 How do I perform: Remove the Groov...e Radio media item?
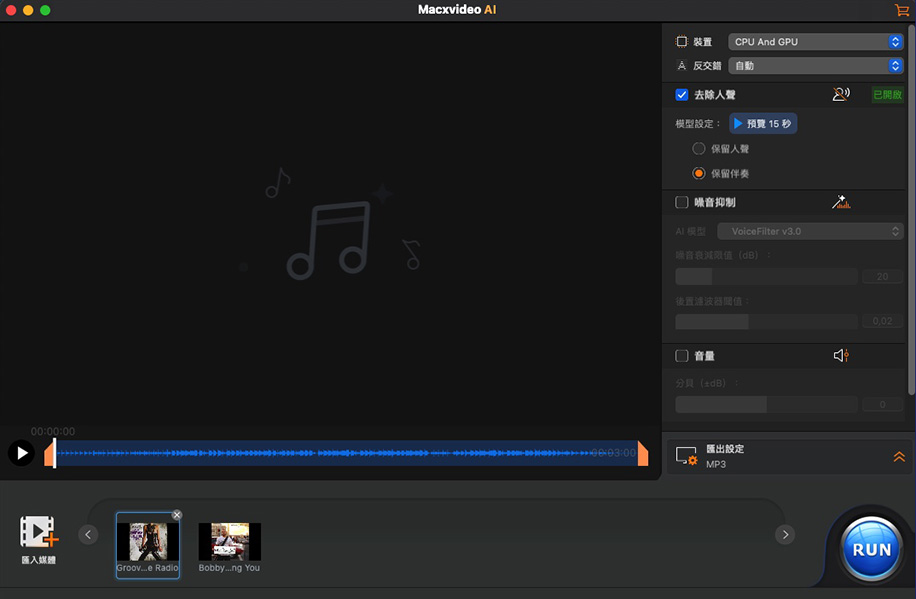click(177, 515)
